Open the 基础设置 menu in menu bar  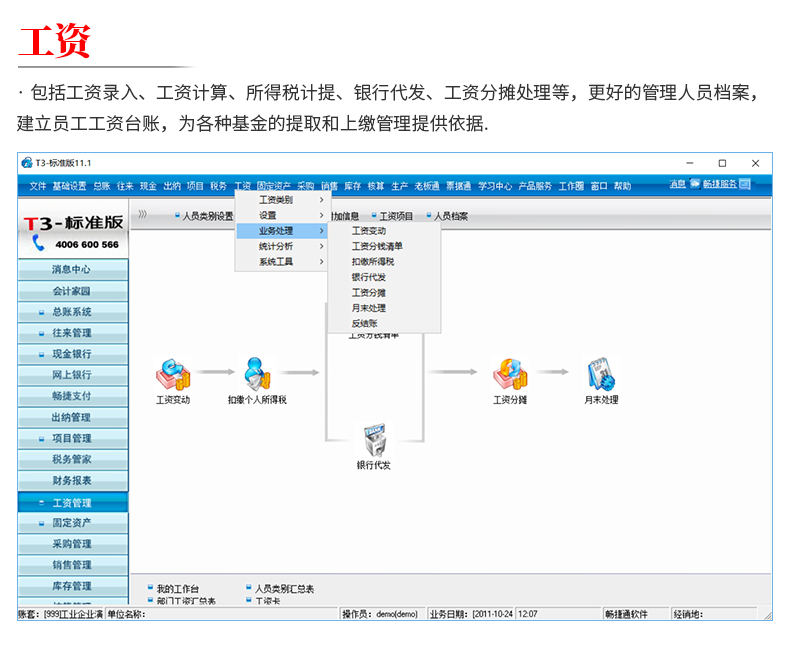pos(69,186)
